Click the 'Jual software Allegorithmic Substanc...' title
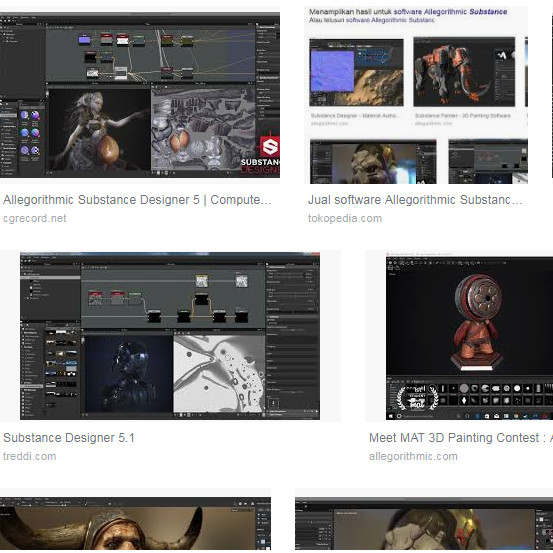Viewport: 553px width, 553px height. (x=415, y=200)
